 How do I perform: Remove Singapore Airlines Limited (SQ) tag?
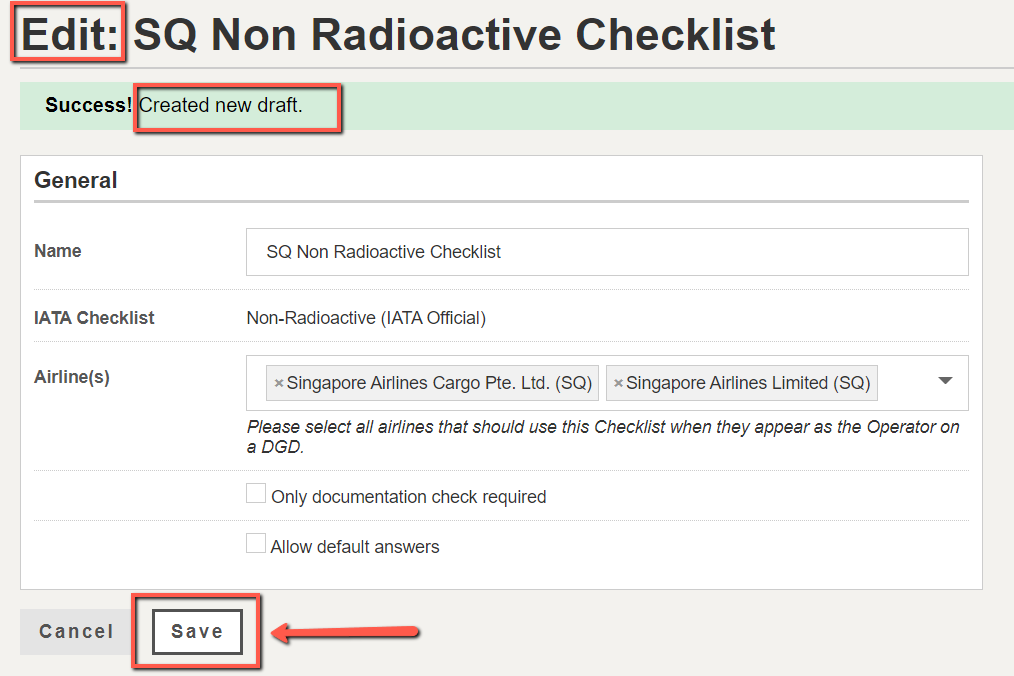coord(618,383)
